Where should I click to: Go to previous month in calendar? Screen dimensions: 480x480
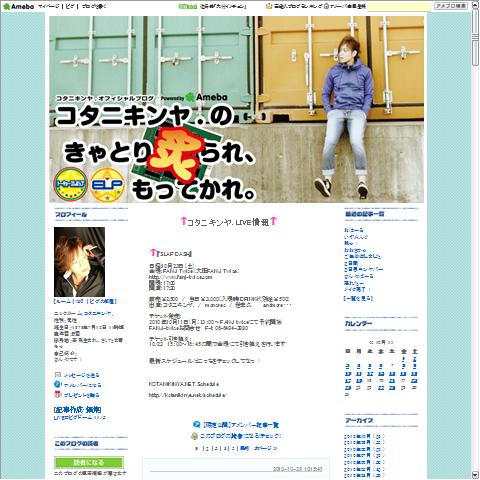pyautogui.click(x=371, y=342)
